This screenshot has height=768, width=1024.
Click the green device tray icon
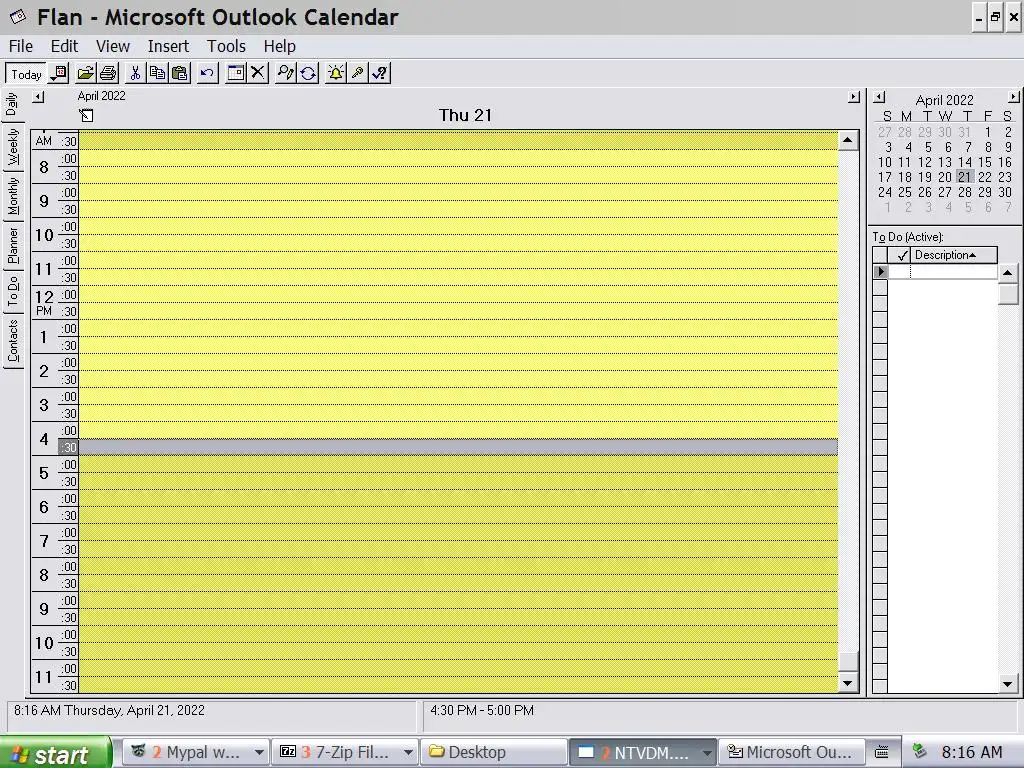(920, 751)
